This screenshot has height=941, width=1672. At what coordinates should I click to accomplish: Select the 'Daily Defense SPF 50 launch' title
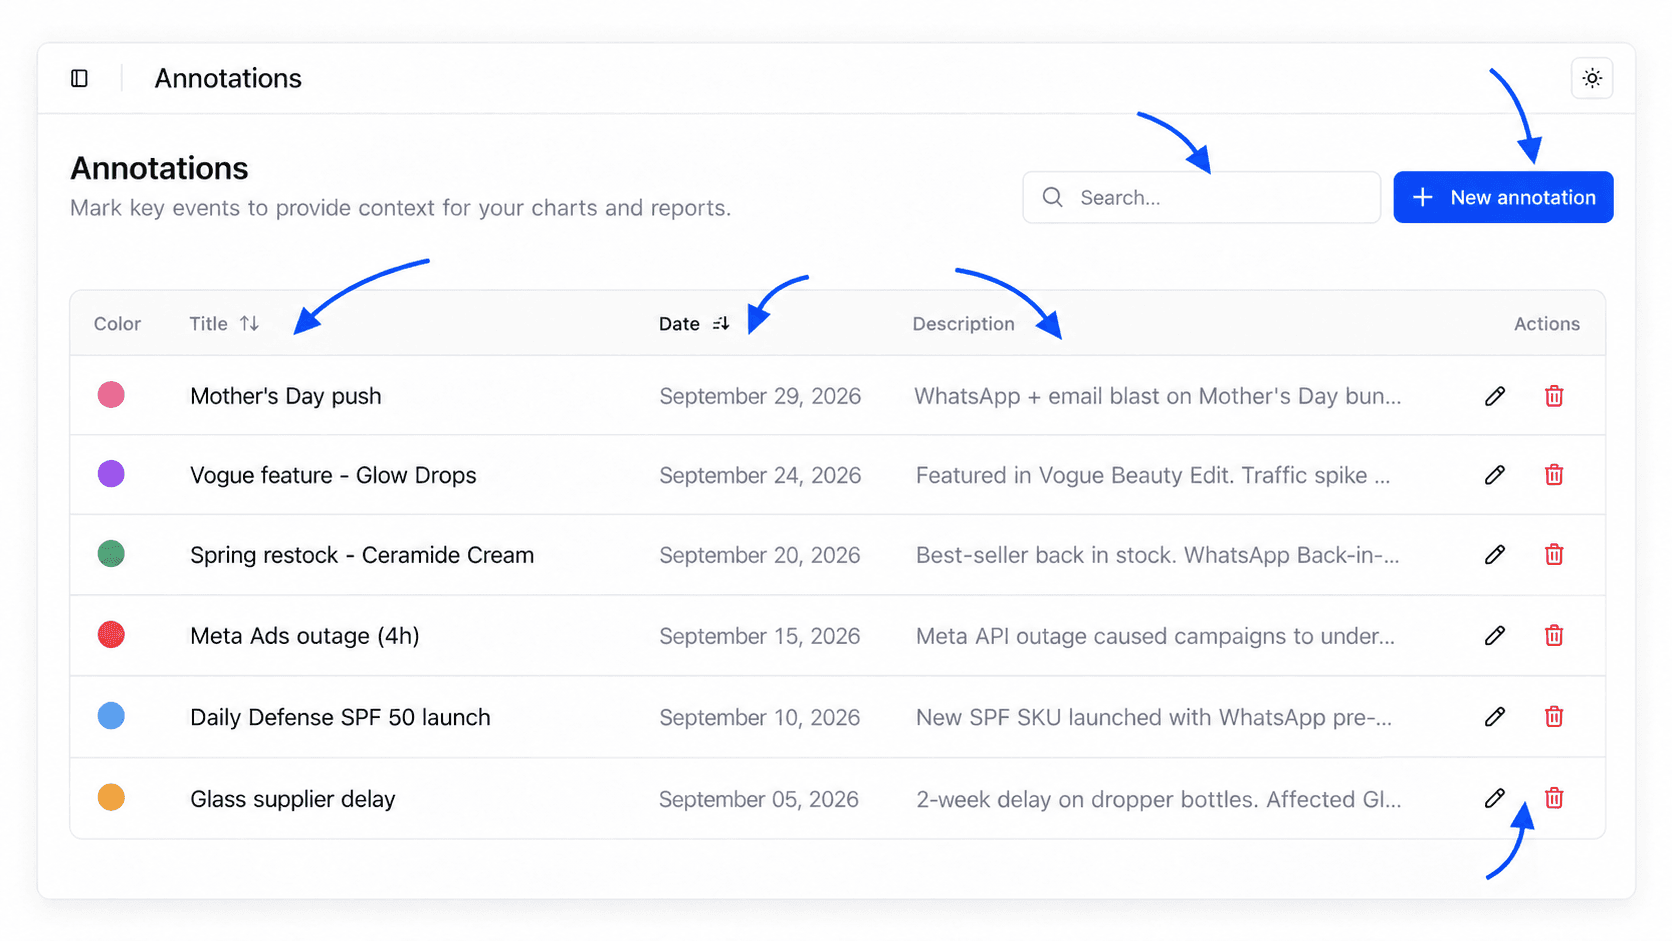[340, 717]
